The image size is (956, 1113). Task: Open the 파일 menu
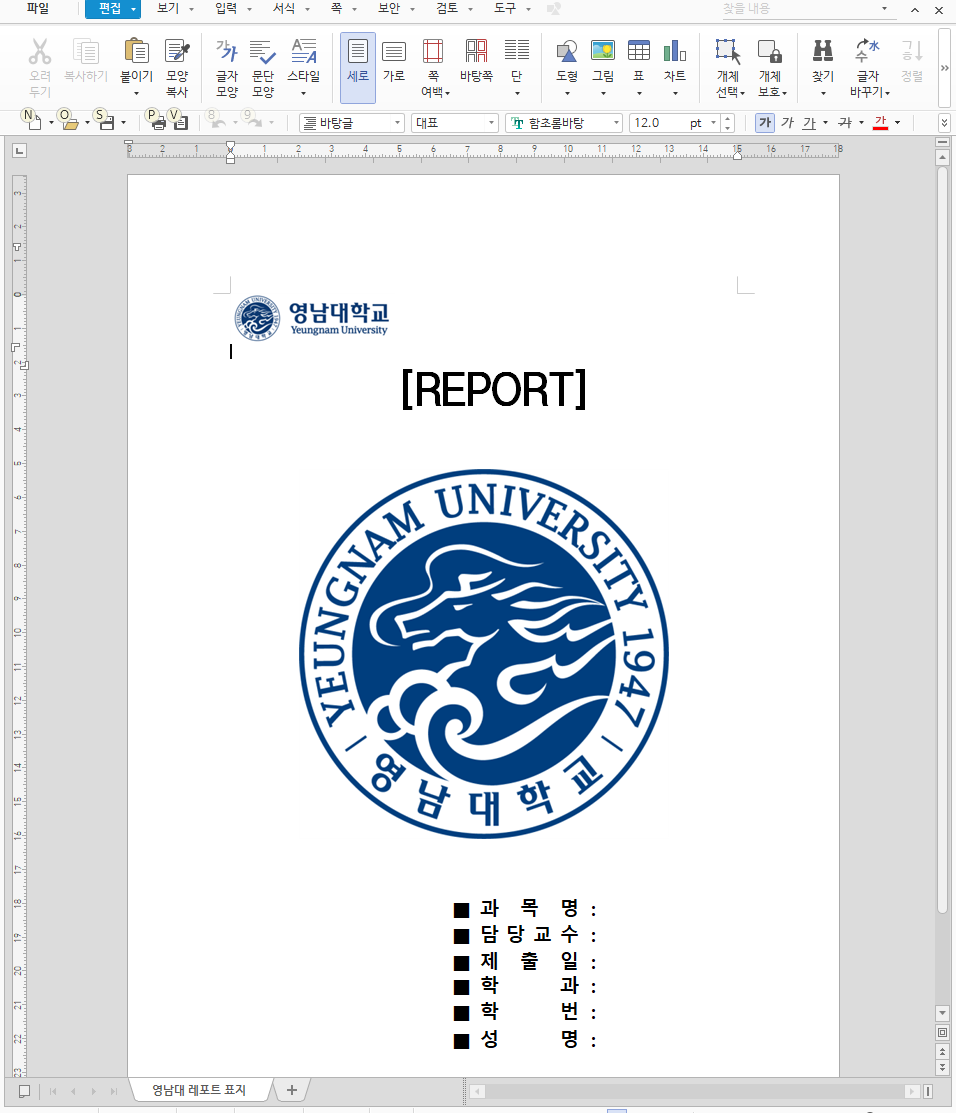coord(38,9)
